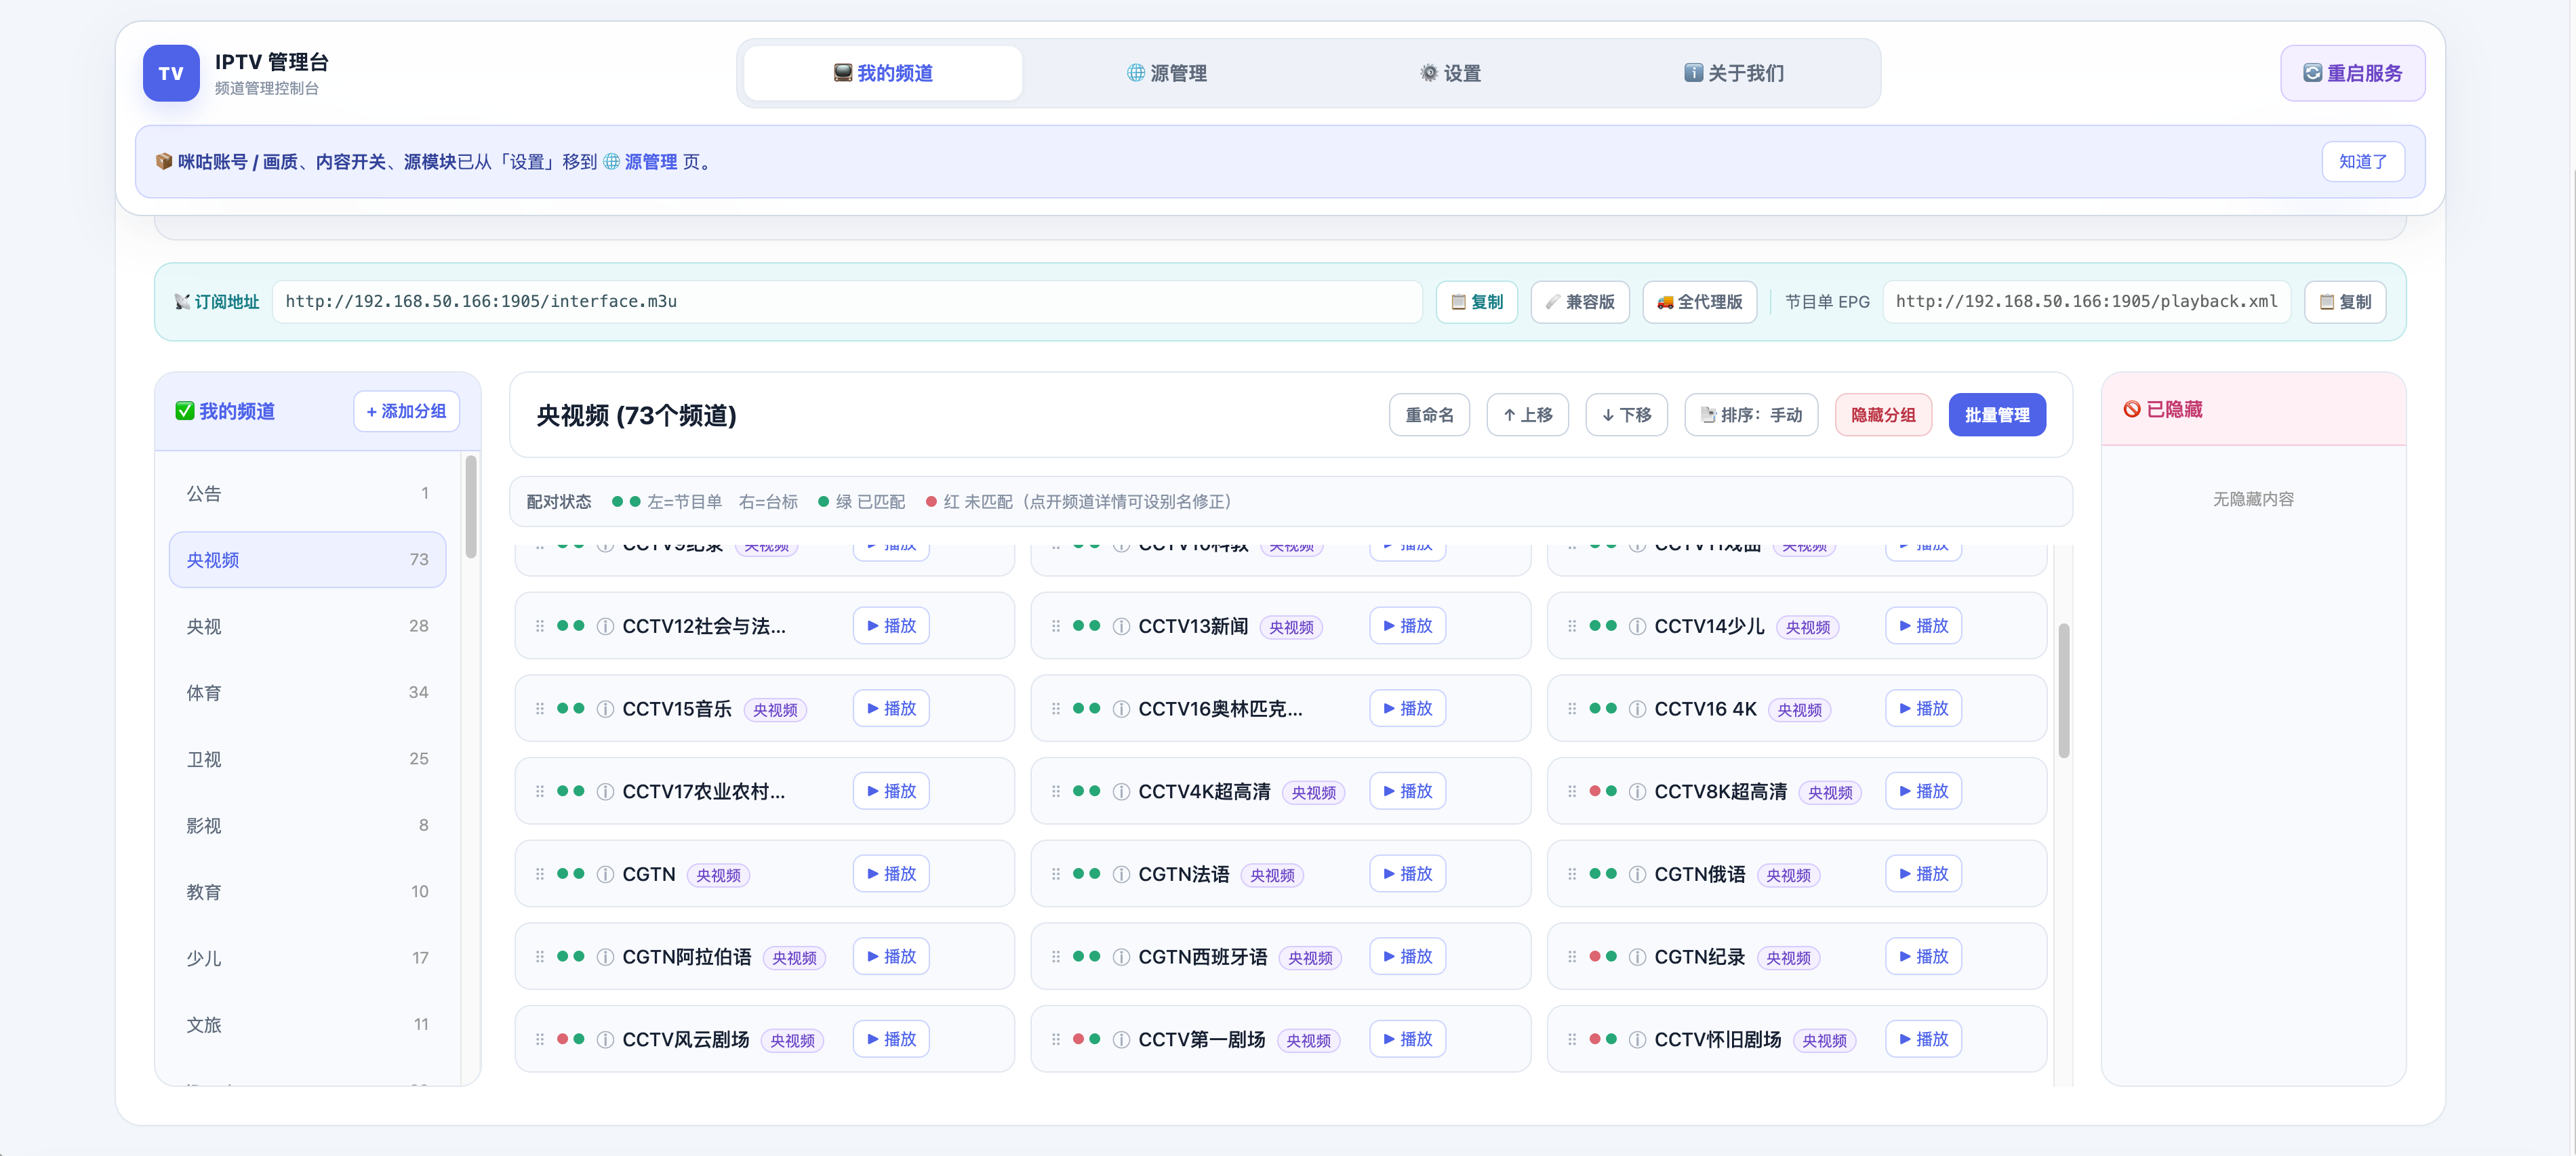Dismiss notice with 知道了 button

(2362, 162)
